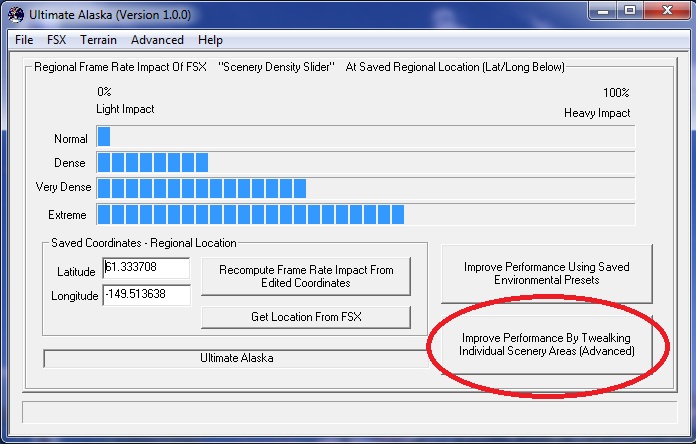Click the Very Dense frame rate impact bar
The height and width of the screenshot is (444, 696).
[366, 189]
